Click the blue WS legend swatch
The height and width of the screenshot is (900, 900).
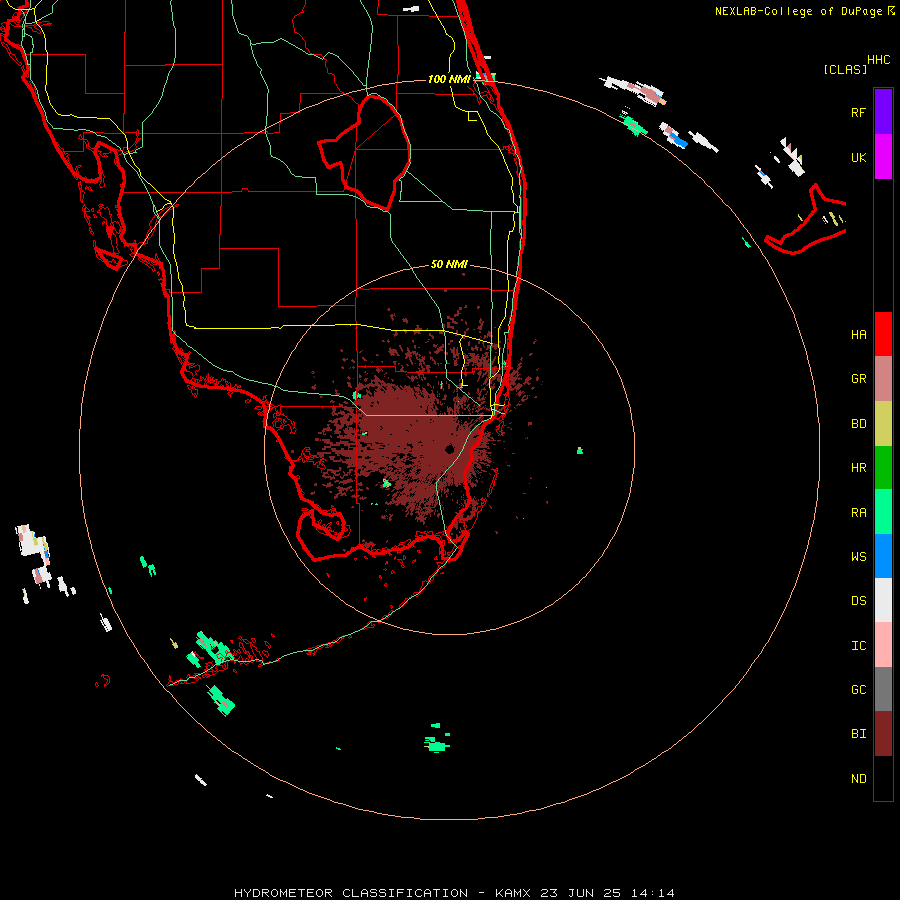click(x=883, y=556)
